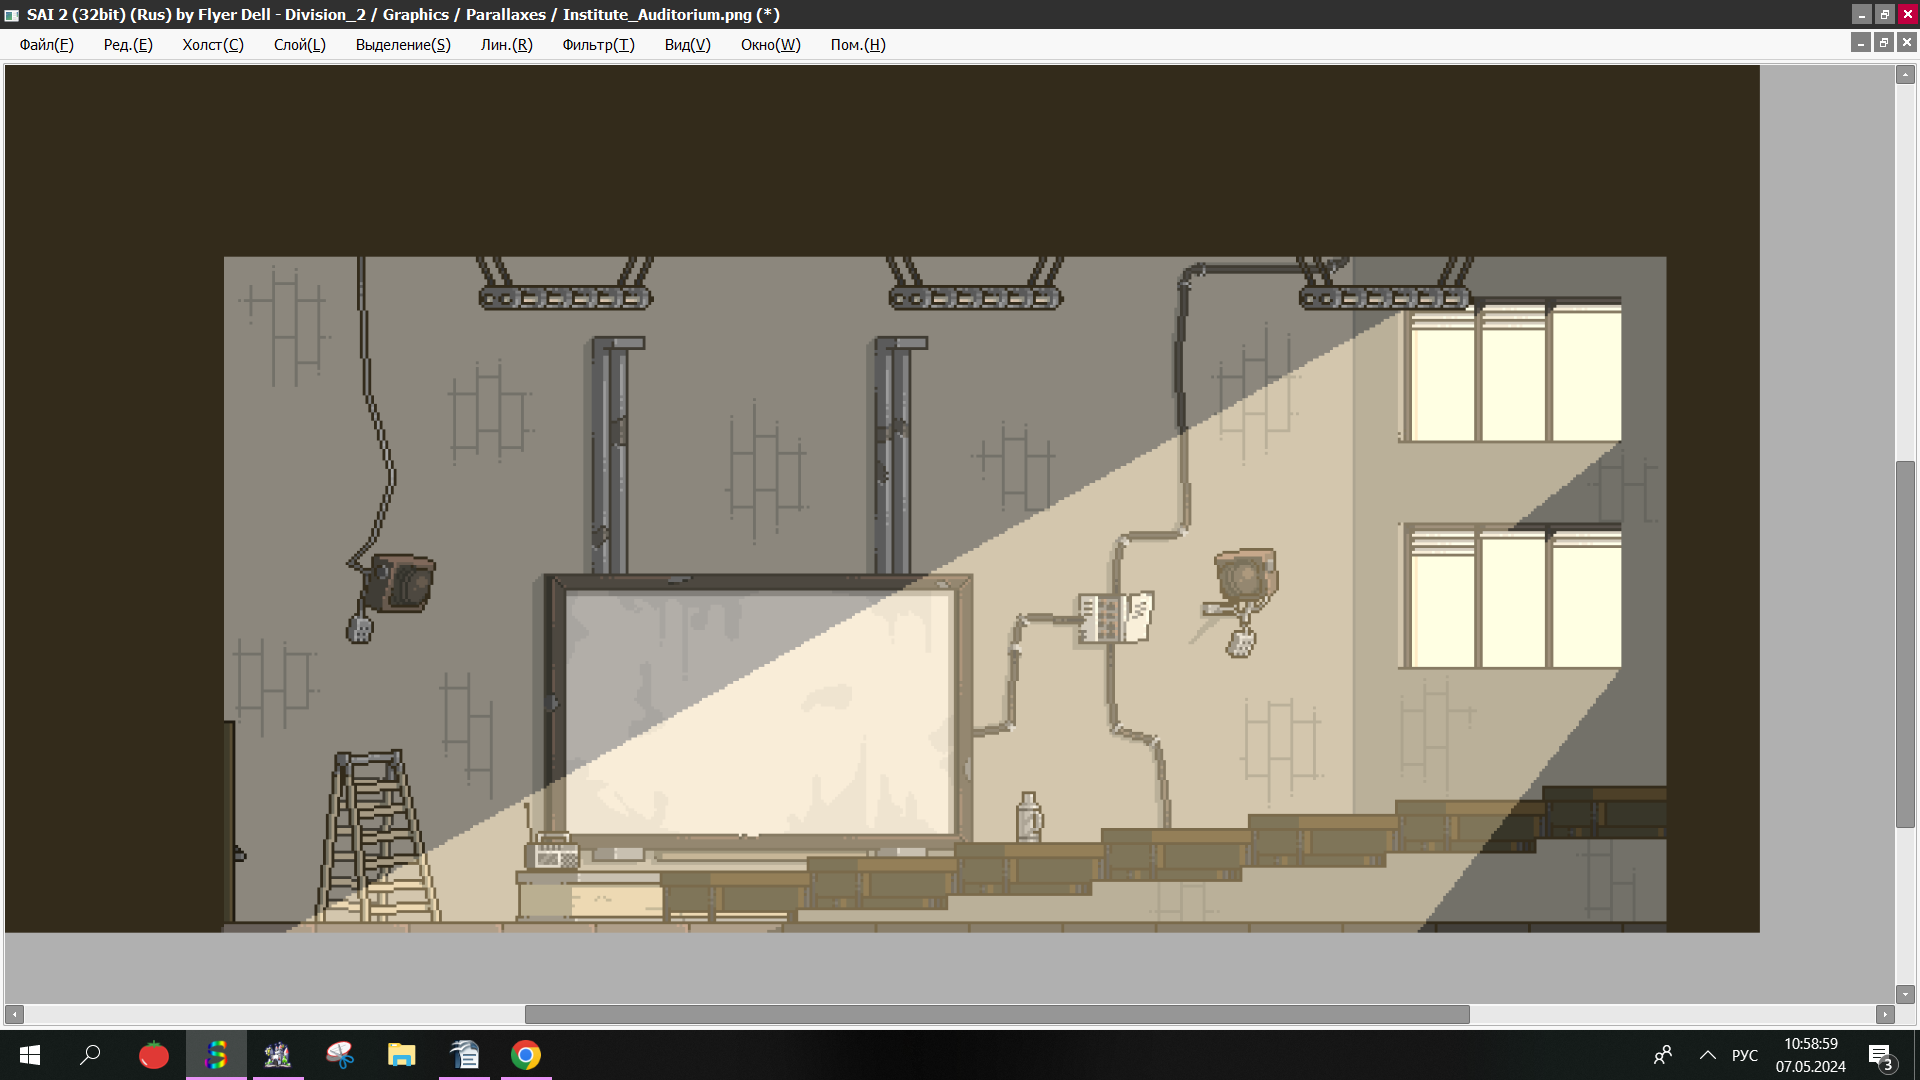Click the РУС input language indicator

(1745, 1055)
